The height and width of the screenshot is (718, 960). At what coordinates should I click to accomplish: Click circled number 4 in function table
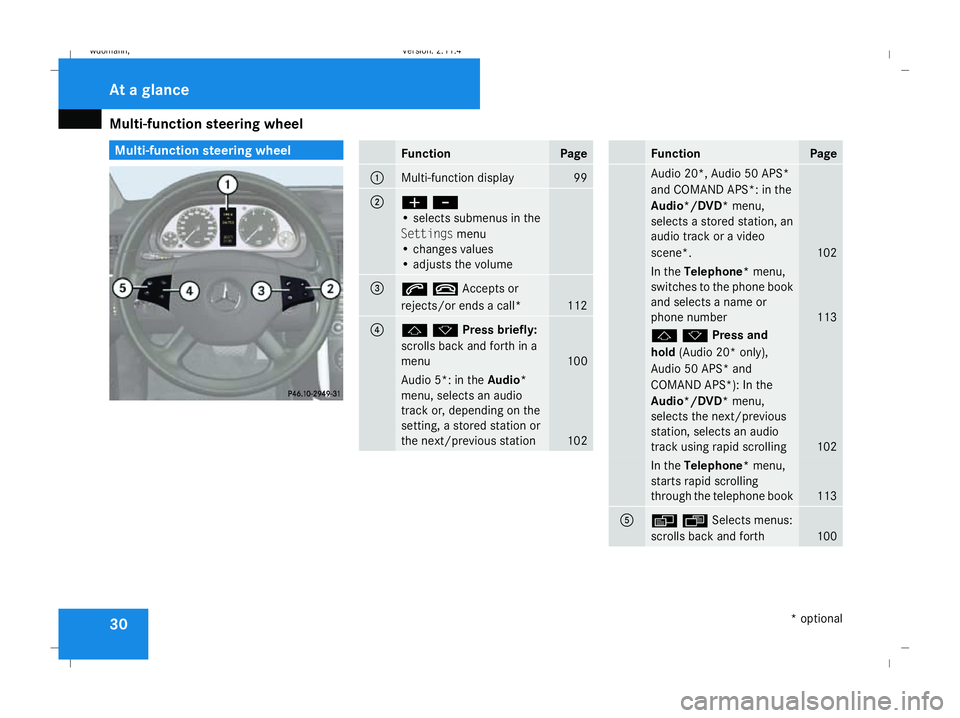click(378, 330)
